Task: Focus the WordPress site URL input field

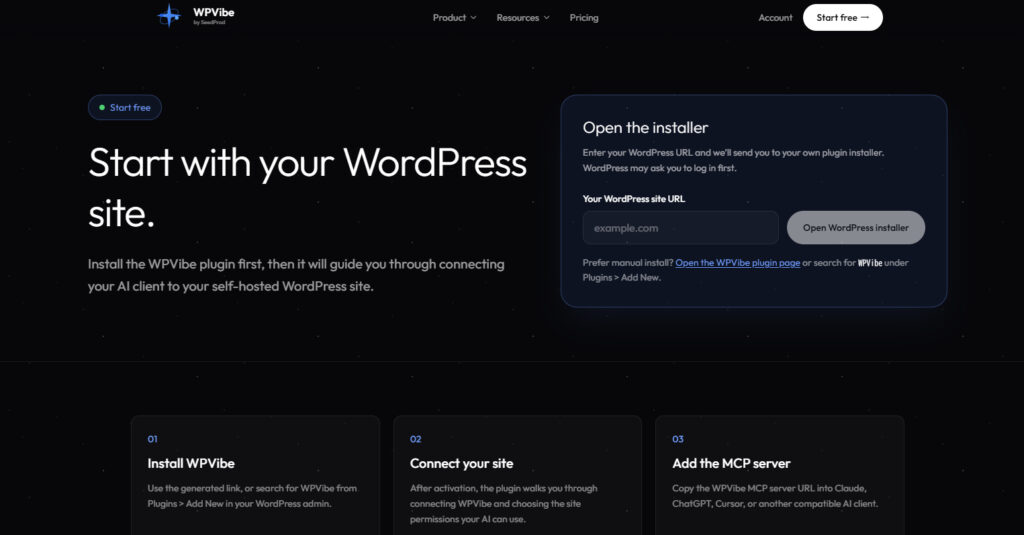Action: [680, 227]
